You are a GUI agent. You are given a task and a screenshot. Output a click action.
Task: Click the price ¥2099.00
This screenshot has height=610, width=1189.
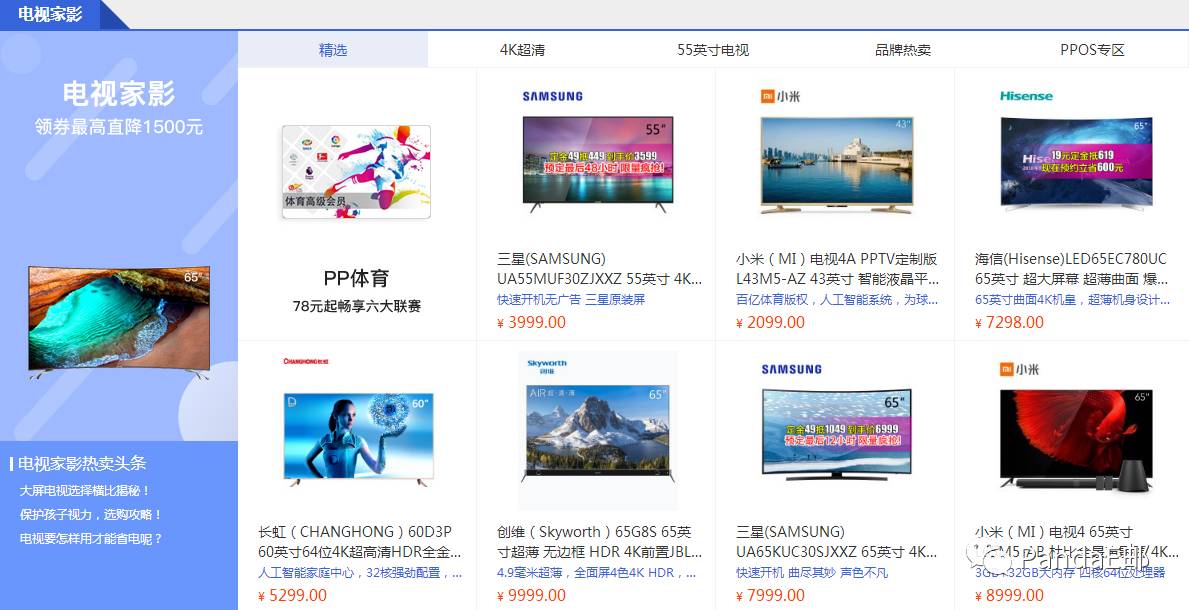tap(770, 322)
